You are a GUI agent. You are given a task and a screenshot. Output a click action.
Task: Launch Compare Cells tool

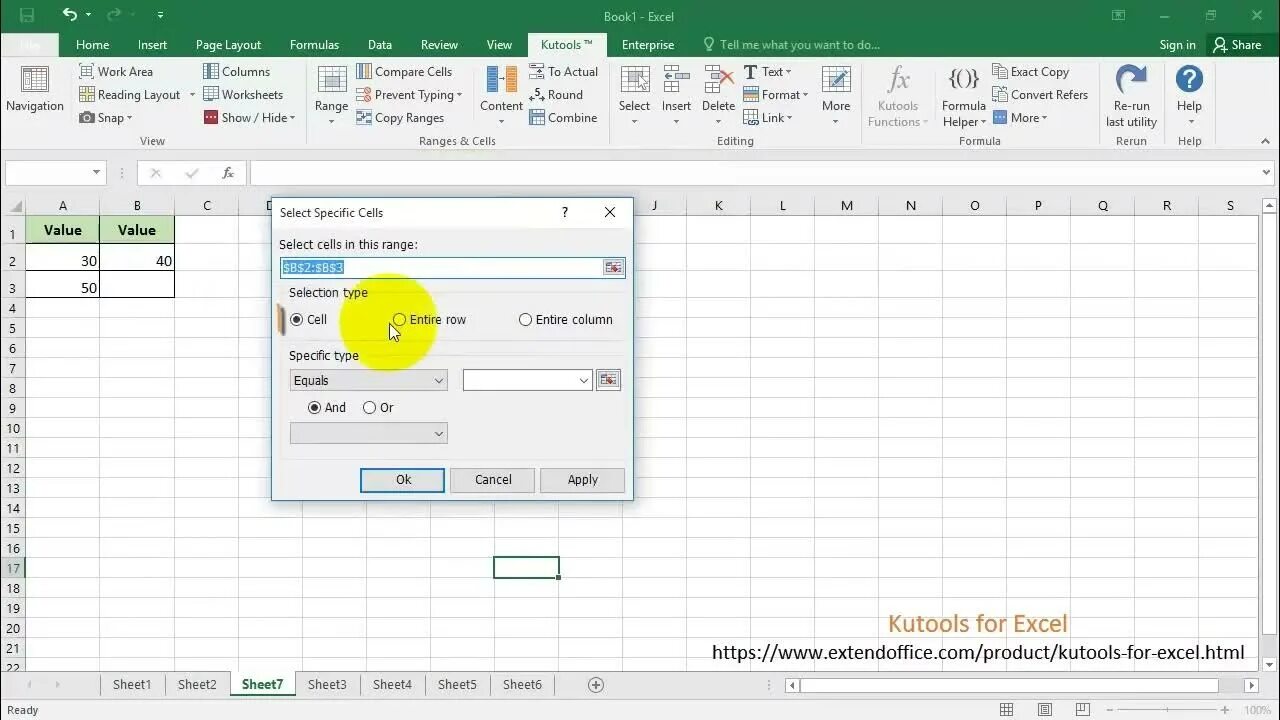[x=404, y=72]
